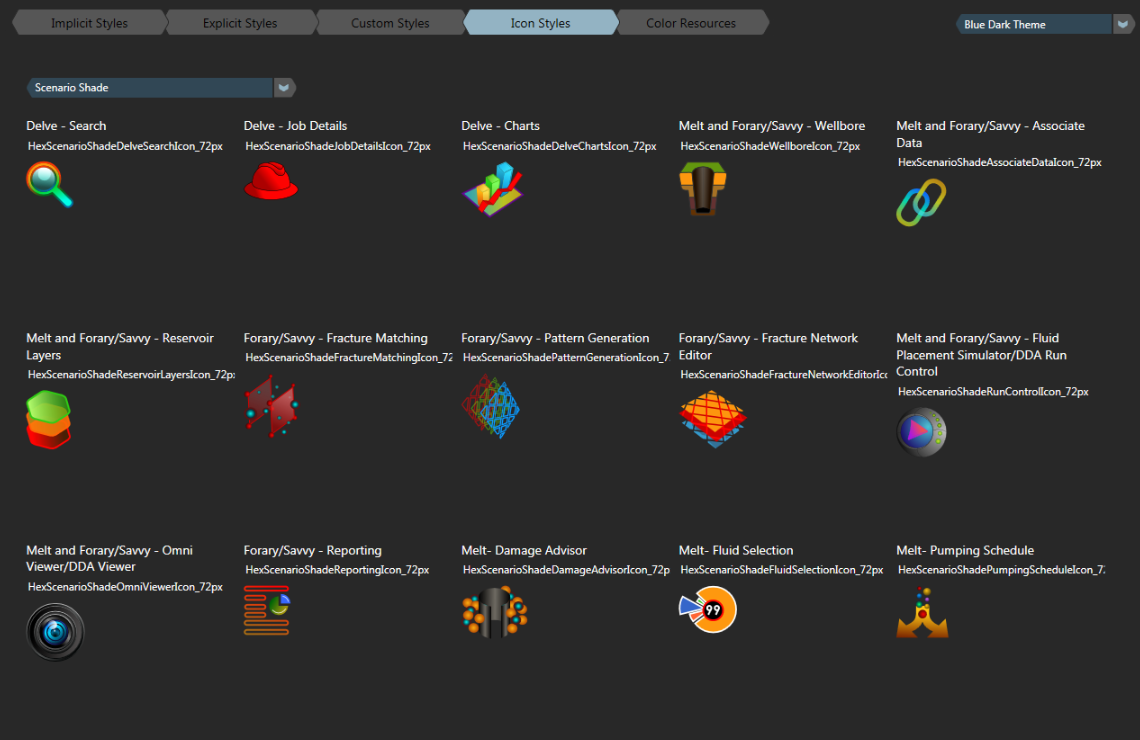Select the red hard hat Job Details icon
1140x740 pixels.
click(270, 181)
